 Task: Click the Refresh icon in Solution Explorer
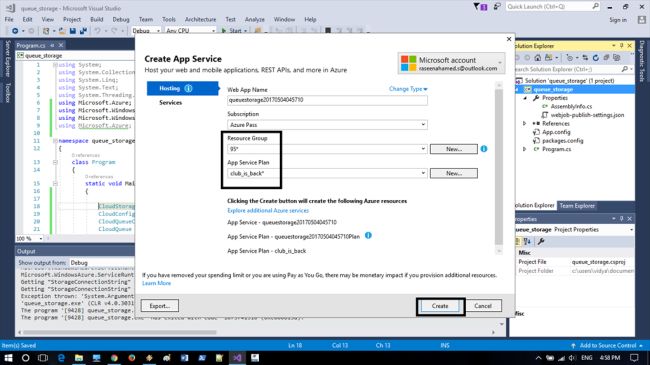click(x=596, y=58)
